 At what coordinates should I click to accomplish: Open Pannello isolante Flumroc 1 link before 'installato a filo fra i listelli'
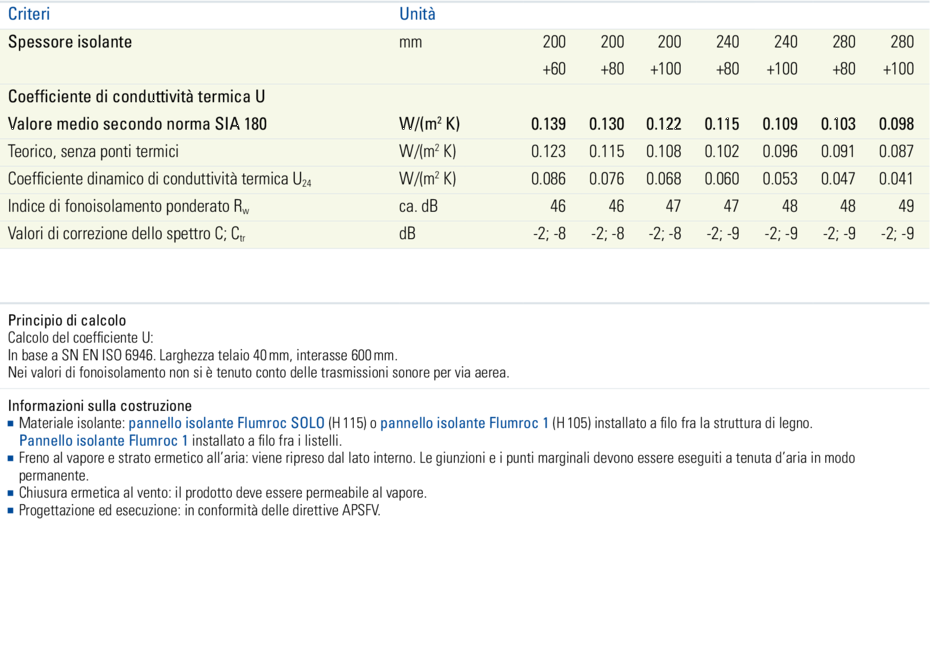click(103, 441)
